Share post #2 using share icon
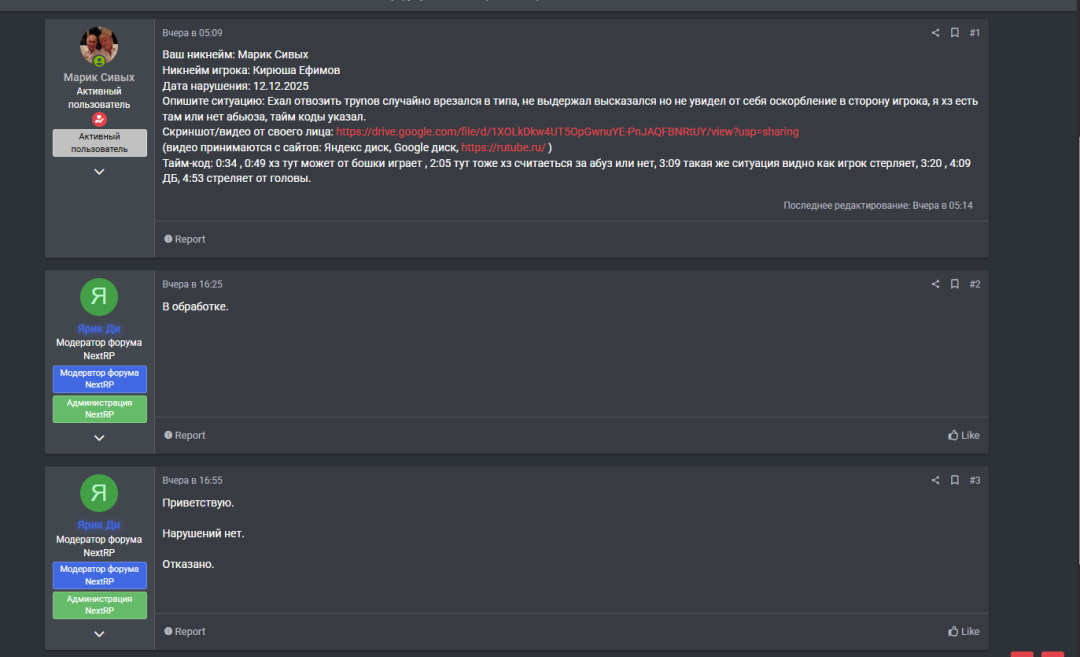Screen dimensions: 1080x657 936,284
